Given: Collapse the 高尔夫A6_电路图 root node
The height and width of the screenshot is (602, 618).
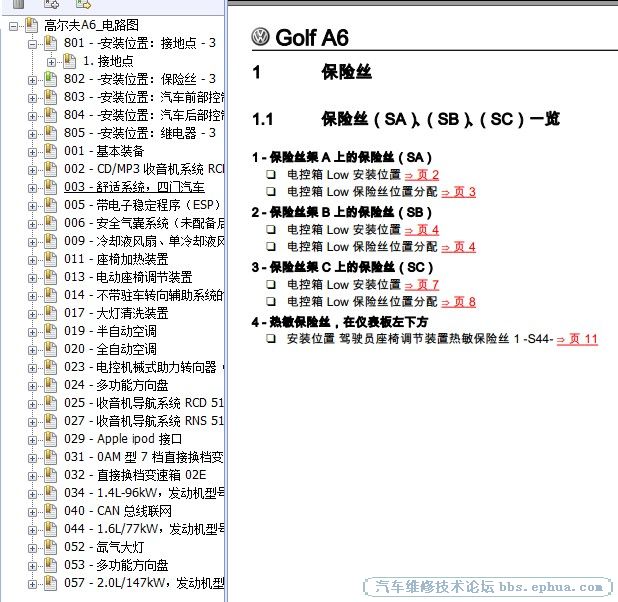Looking at the screenshot, I should pos(14,26).
